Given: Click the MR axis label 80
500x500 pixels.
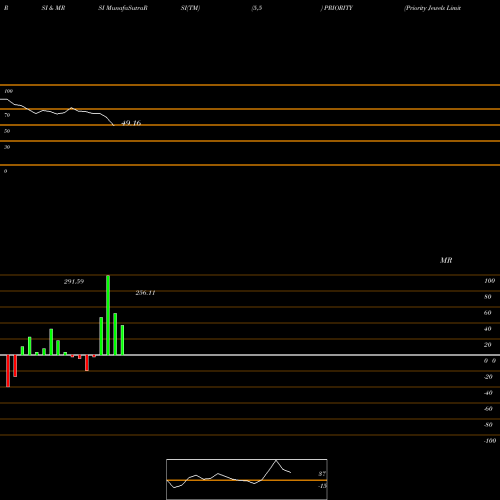Looking at the screenshot, I should click(x=488, y=297).
